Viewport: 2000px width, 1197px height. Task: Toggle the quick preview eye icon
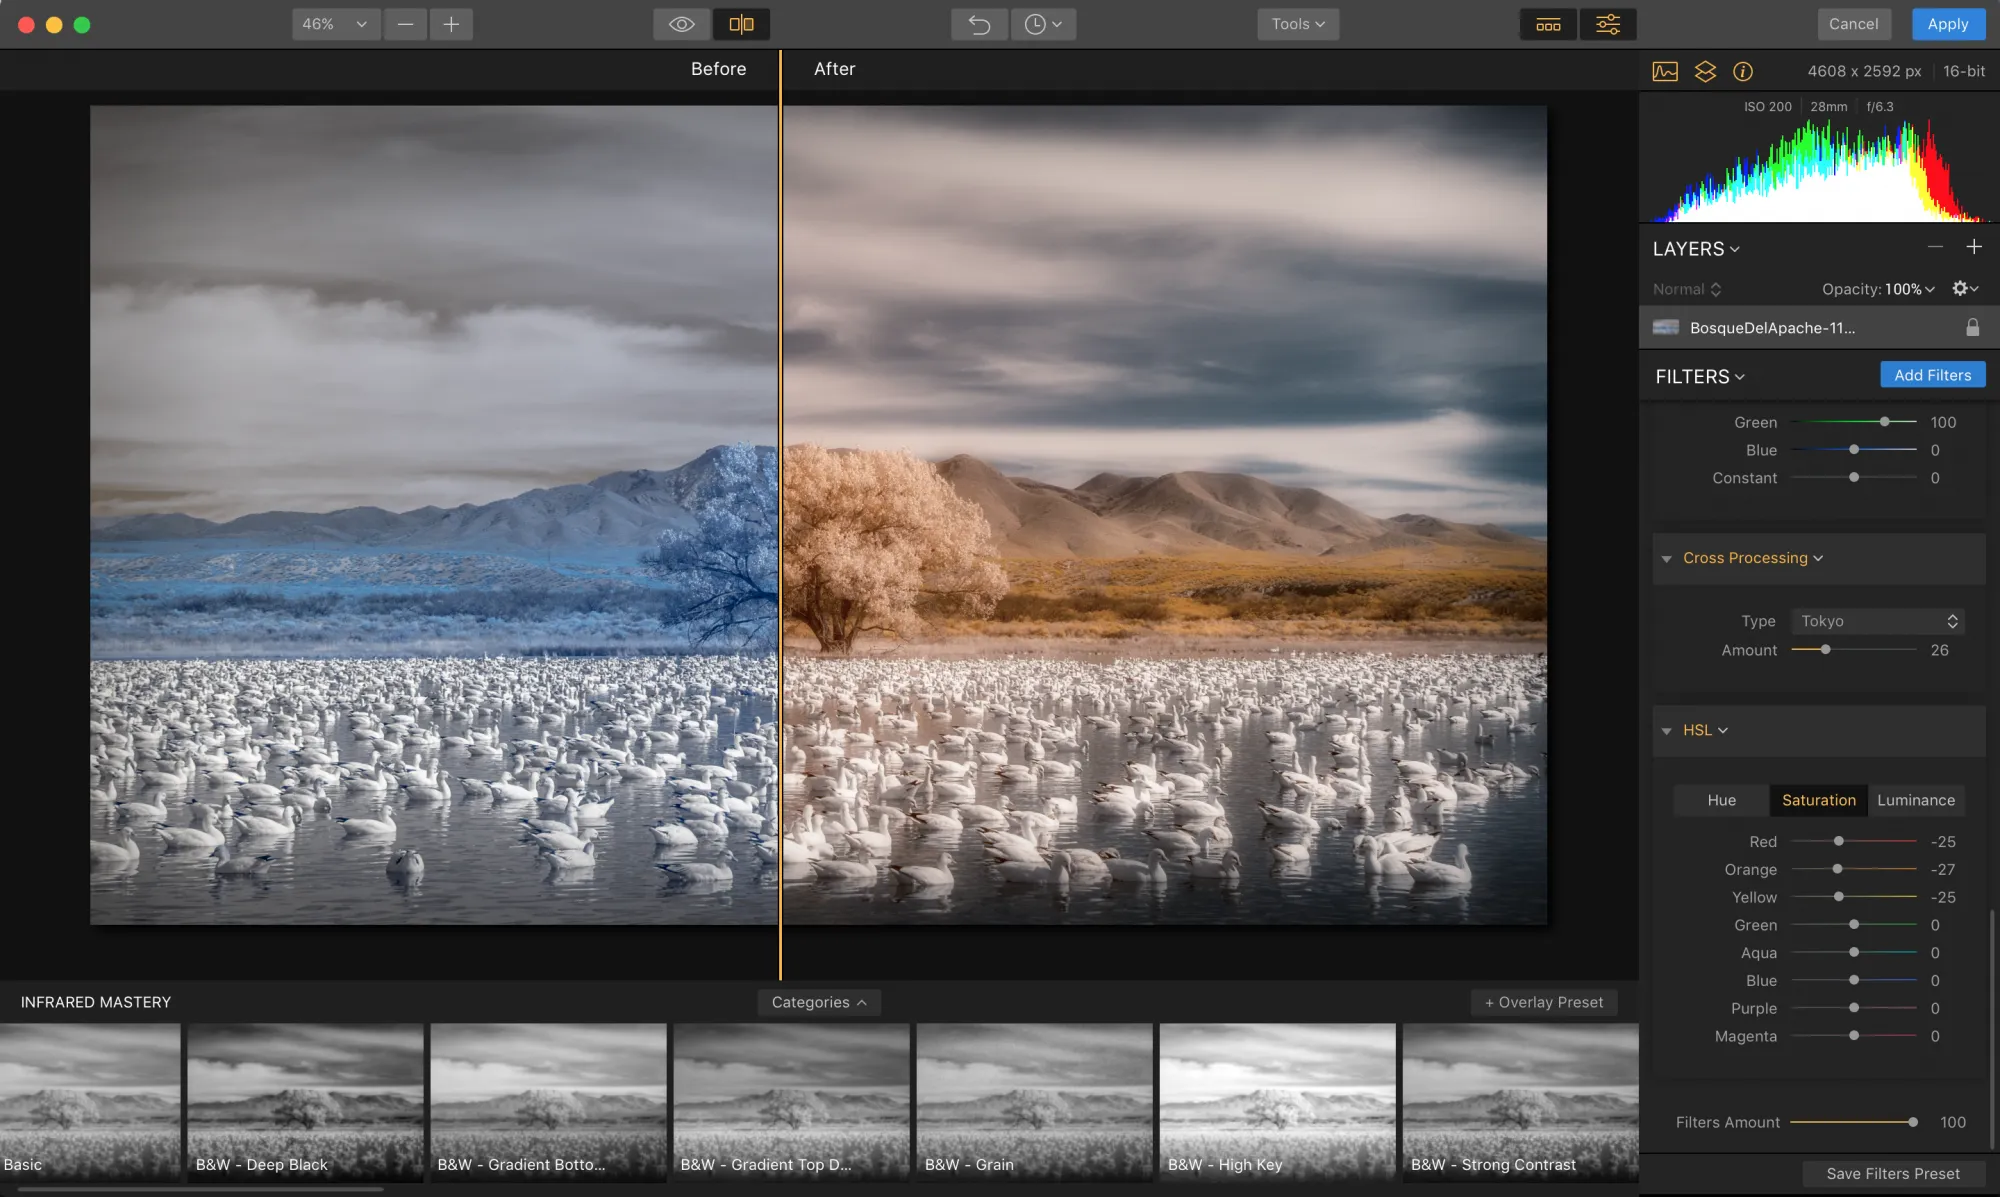tap(681, 24)
